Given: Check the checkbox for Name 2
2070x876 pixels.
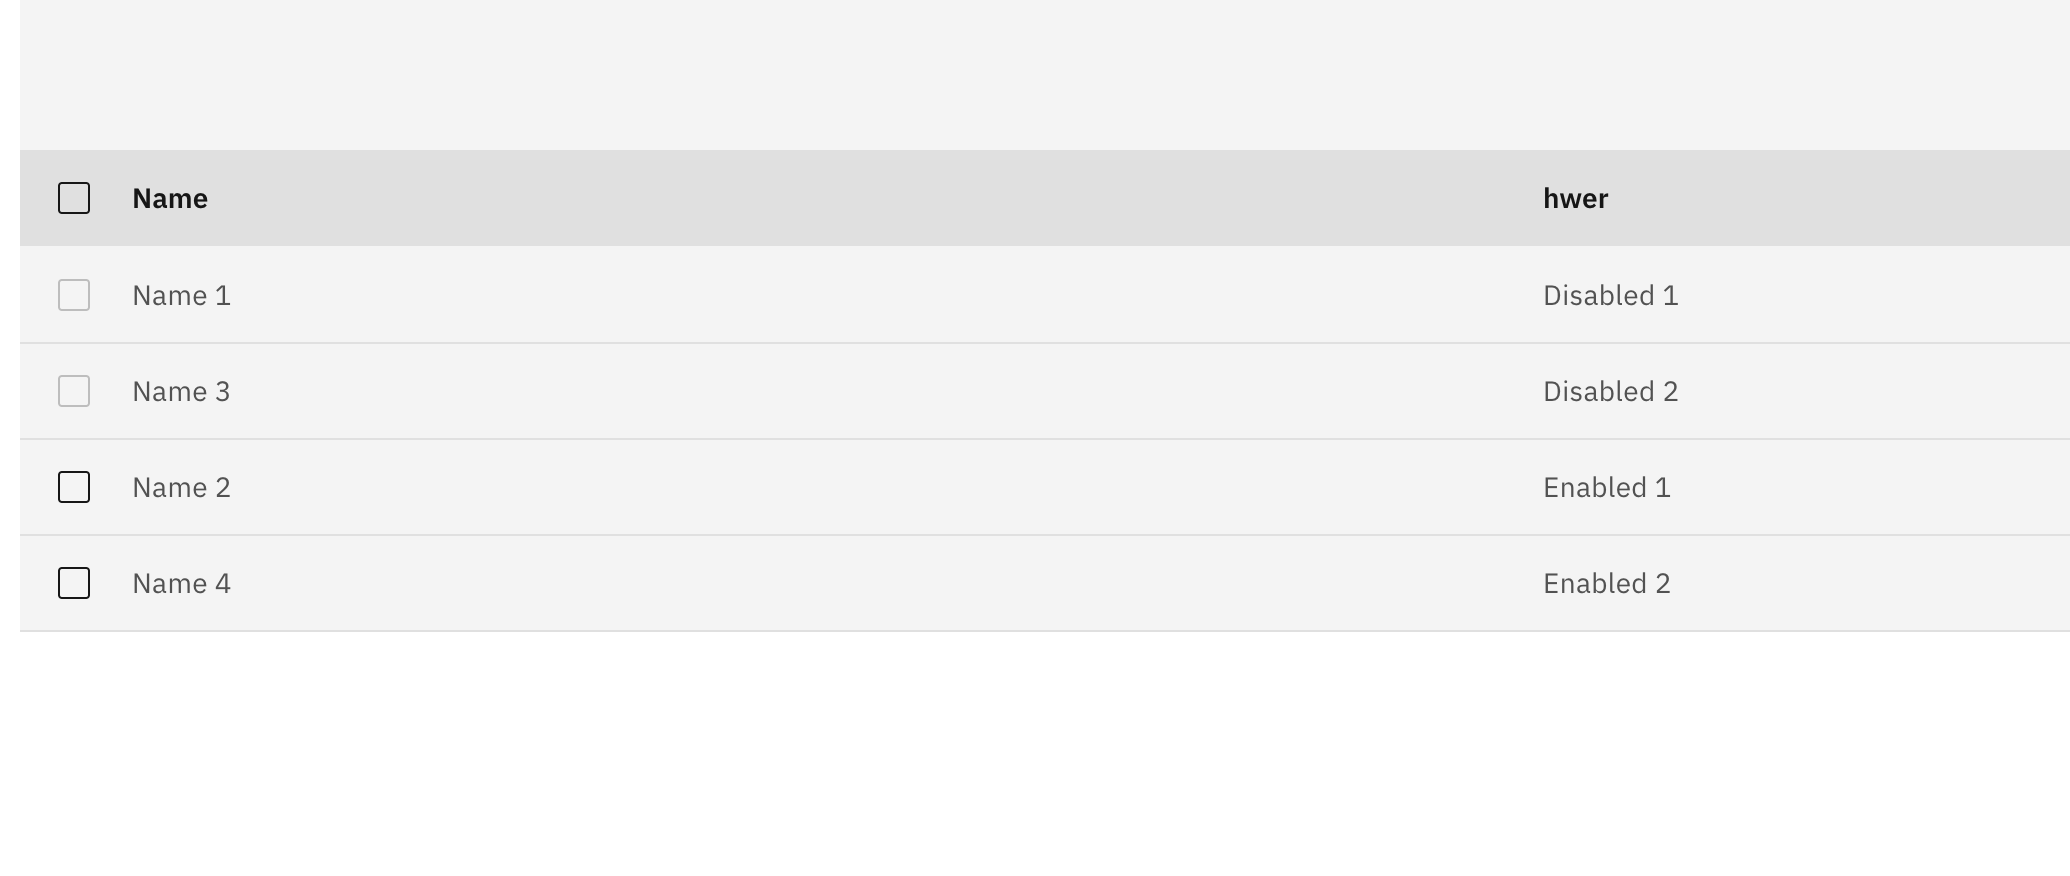Looking at the screenshot, I should pyautogui.click(x=75, y=487).
